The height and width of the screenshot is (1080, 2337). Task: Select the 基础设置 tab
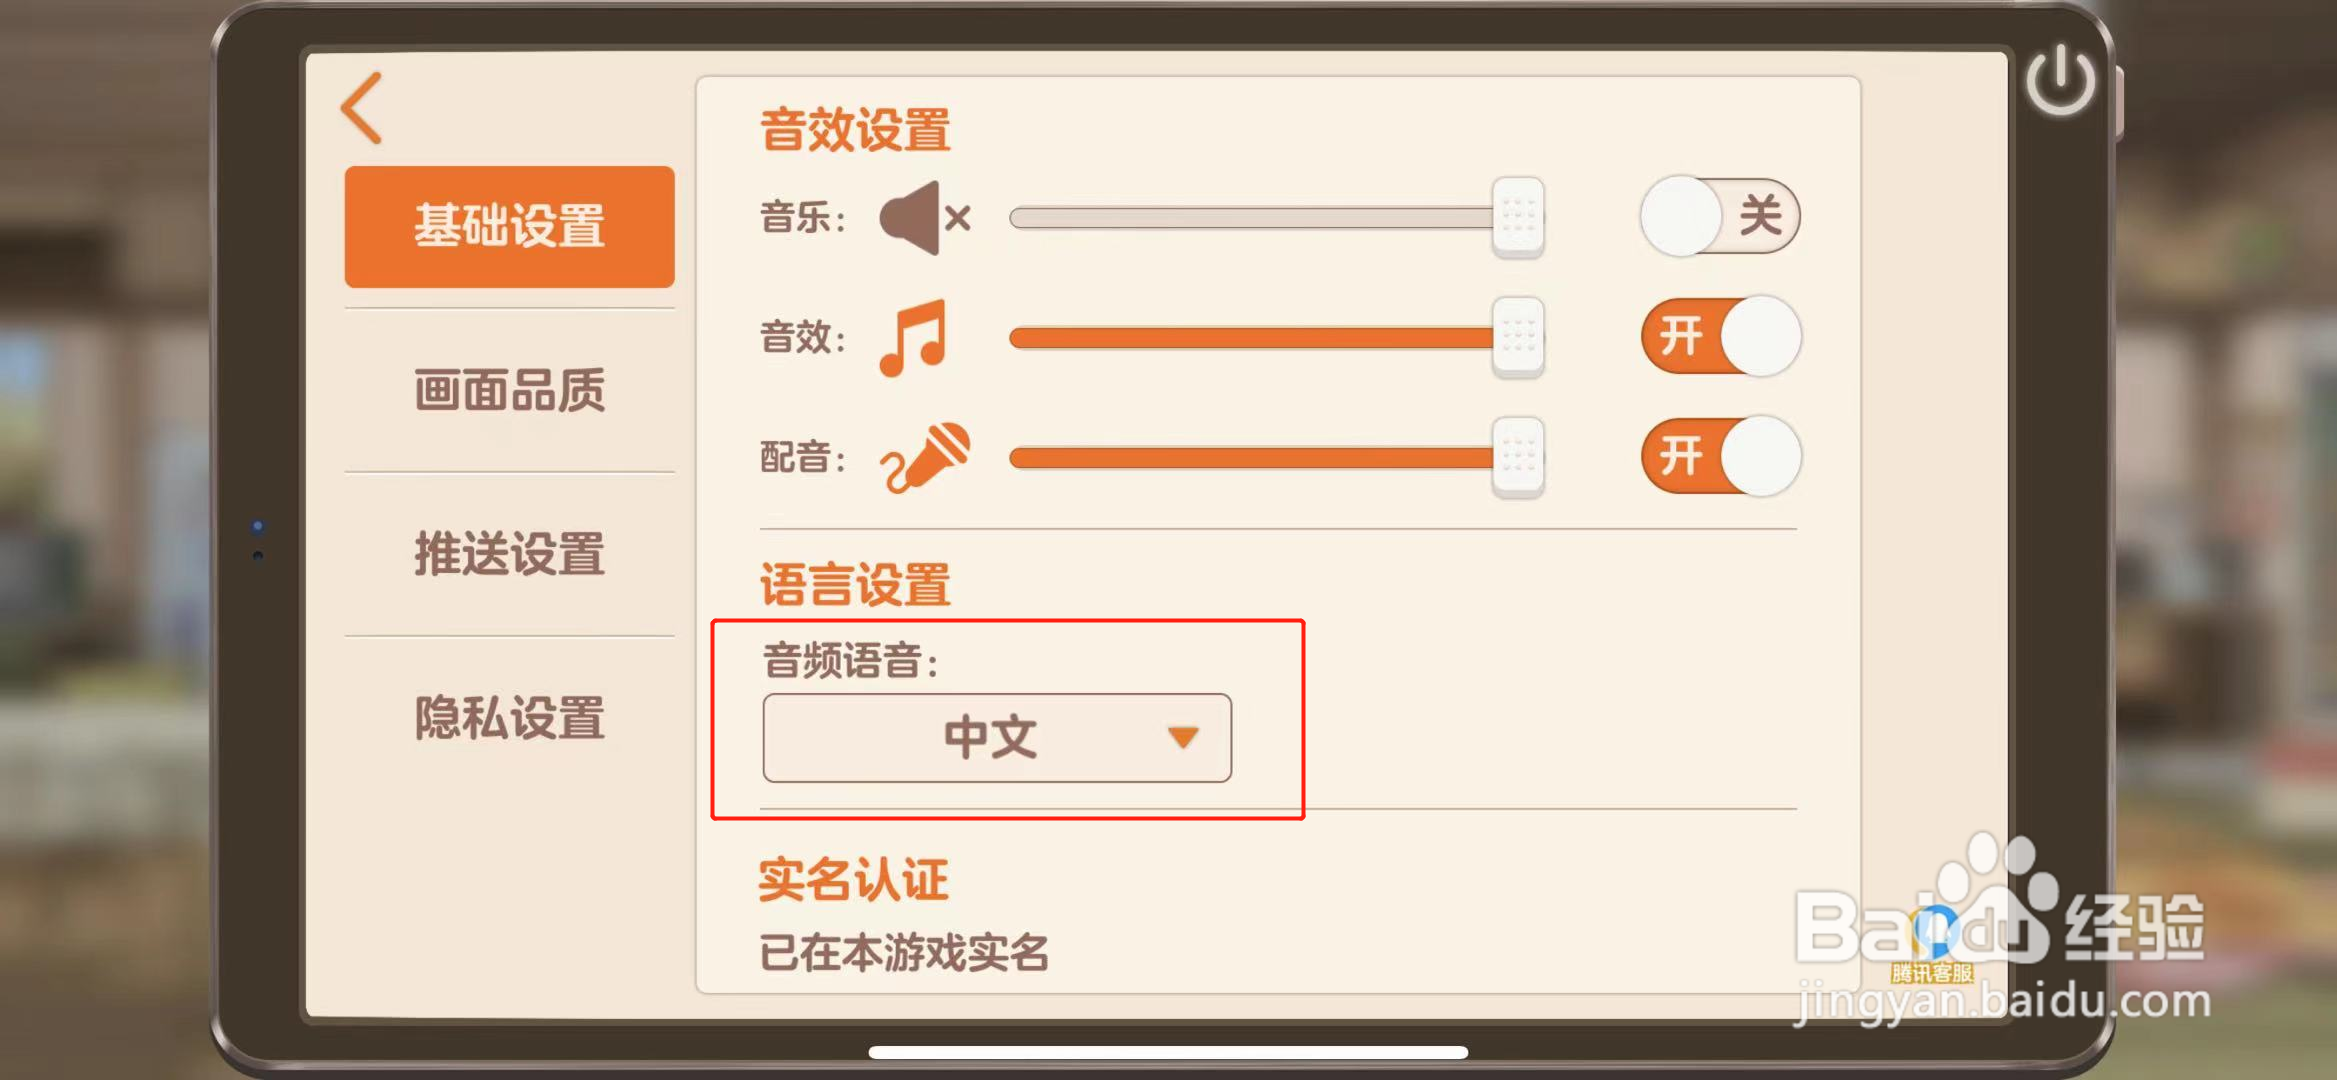click(x=509, y=226)
